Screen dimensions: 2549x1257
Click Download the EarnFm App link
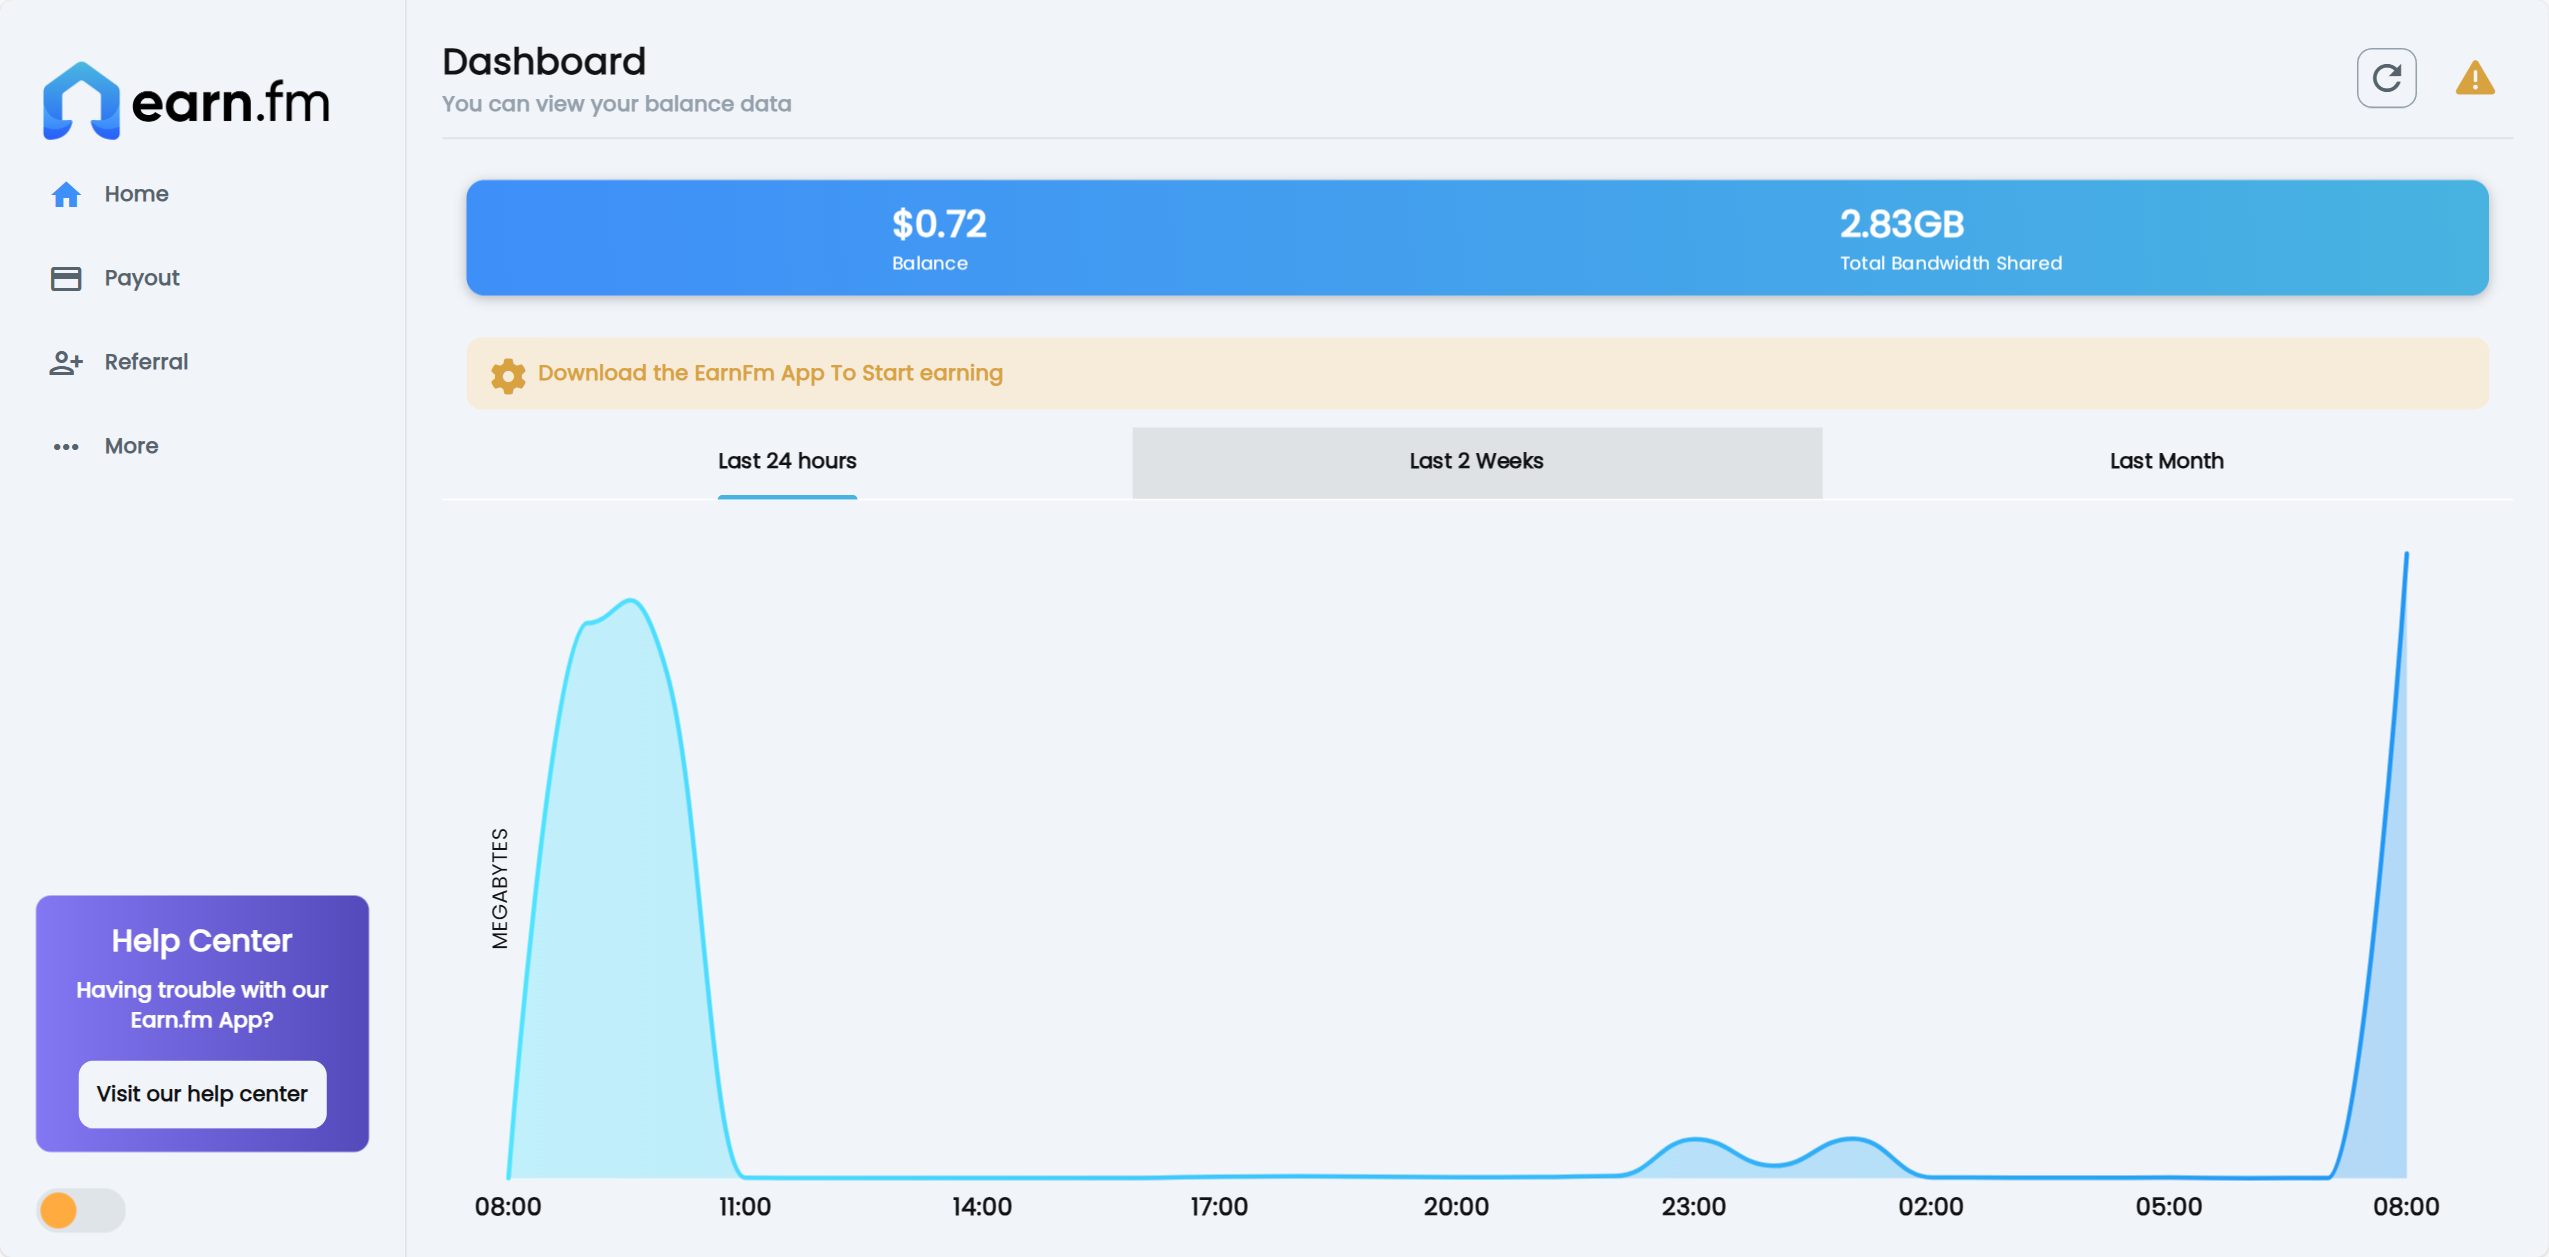[x=770, y=373]
